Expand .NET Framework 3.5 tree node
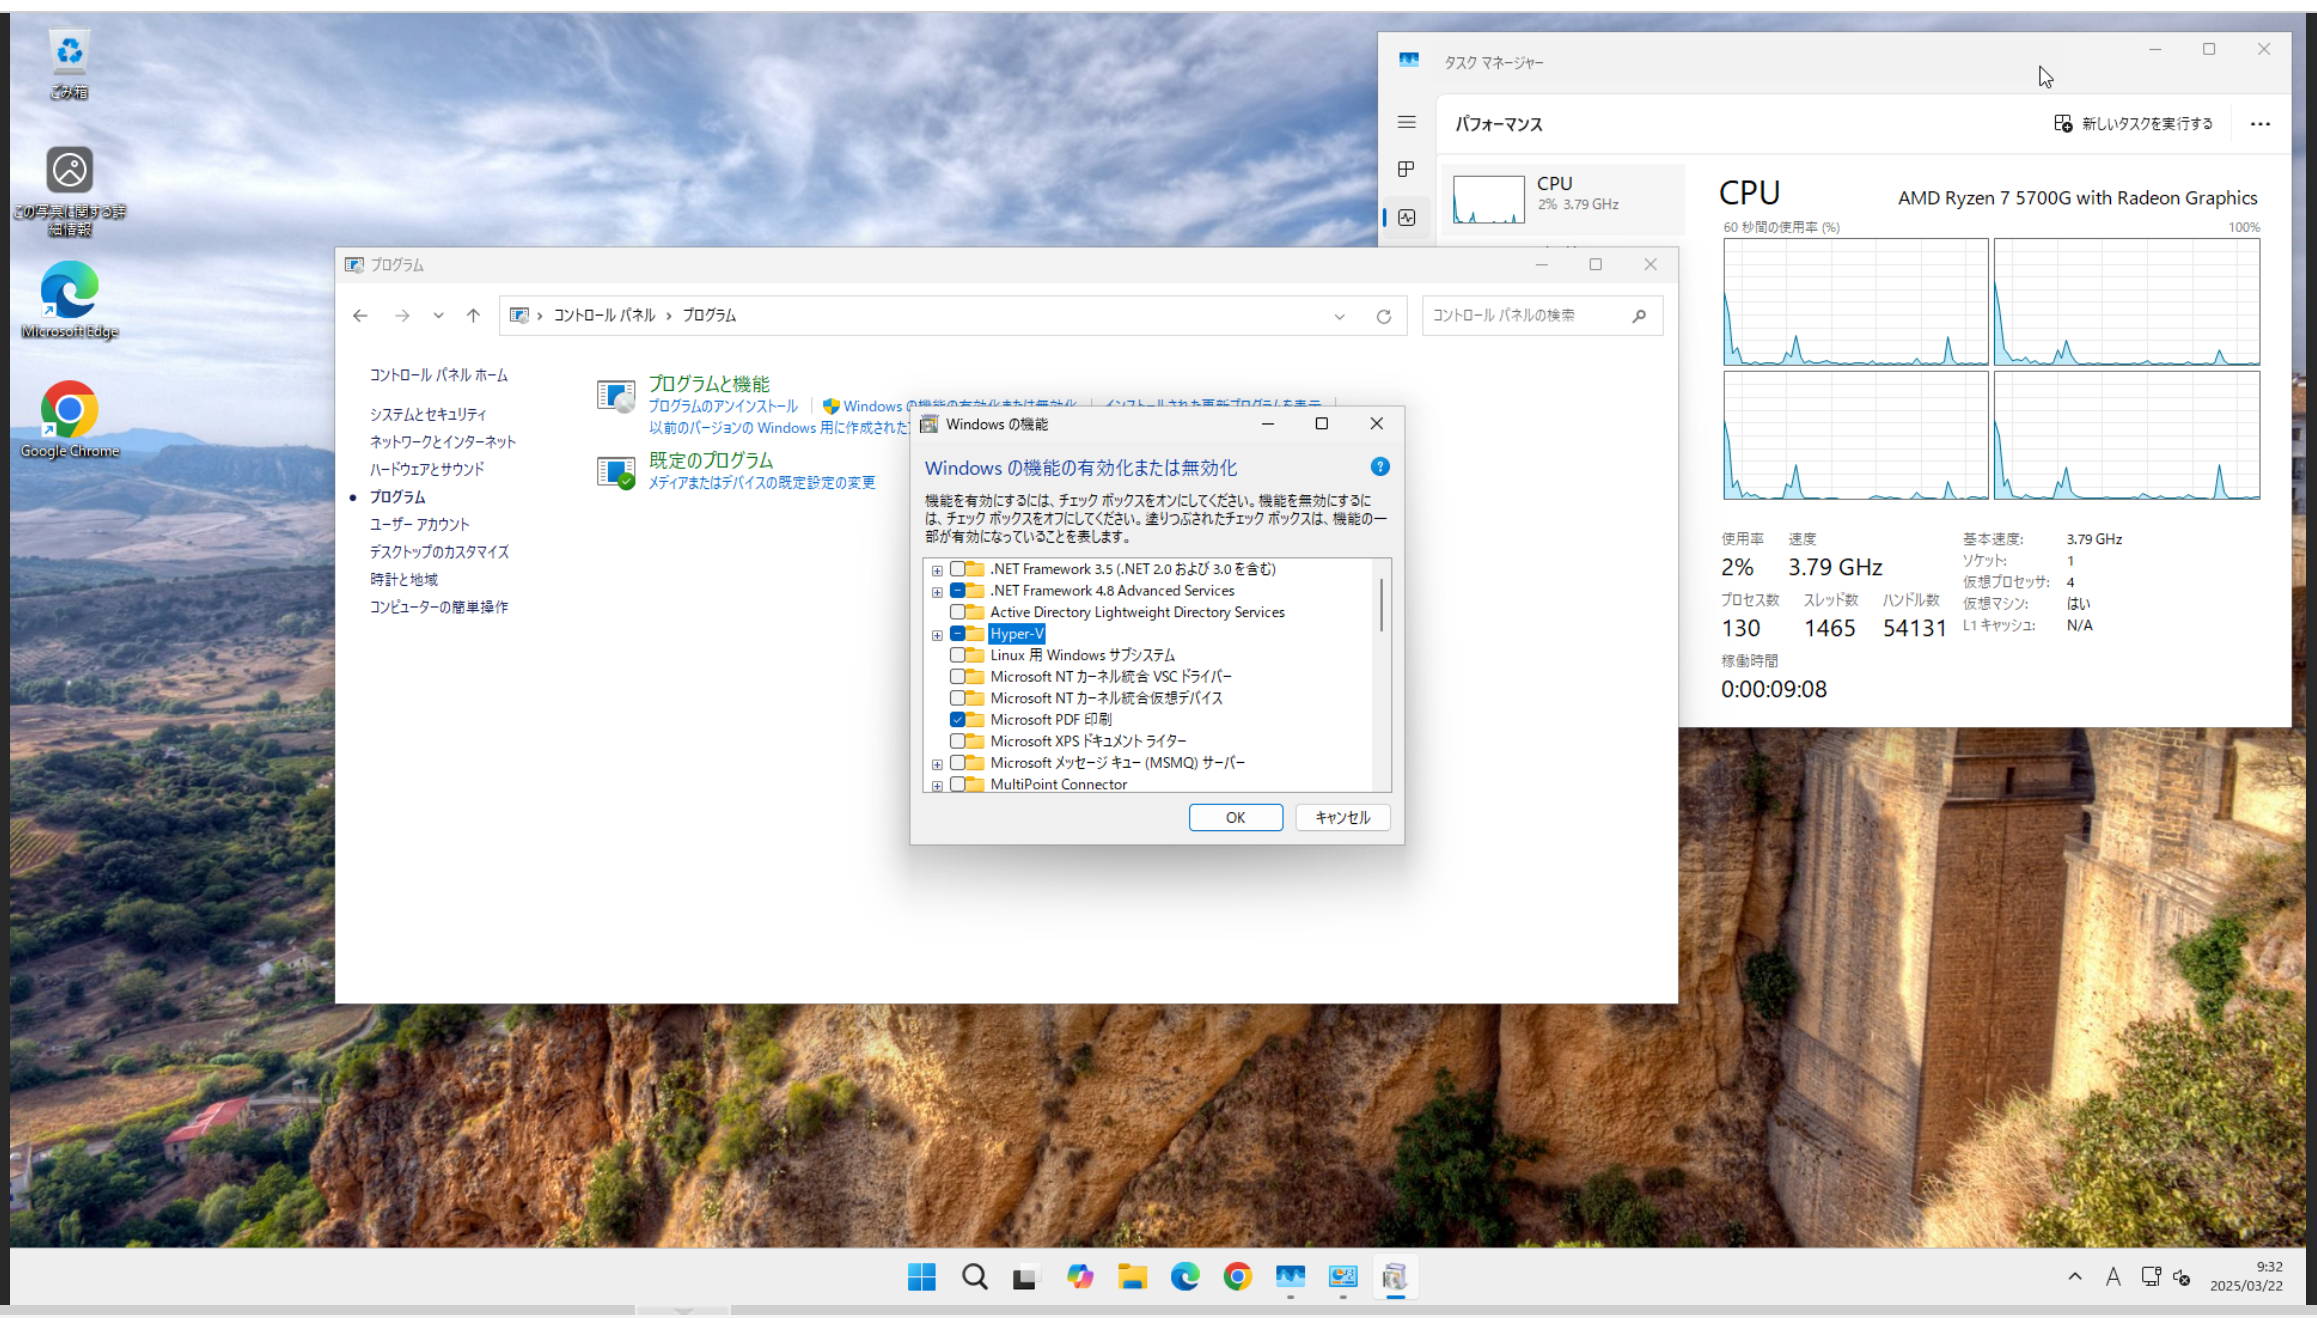Viewport: 2317px width, 1318px height. [x=937, y=570]
